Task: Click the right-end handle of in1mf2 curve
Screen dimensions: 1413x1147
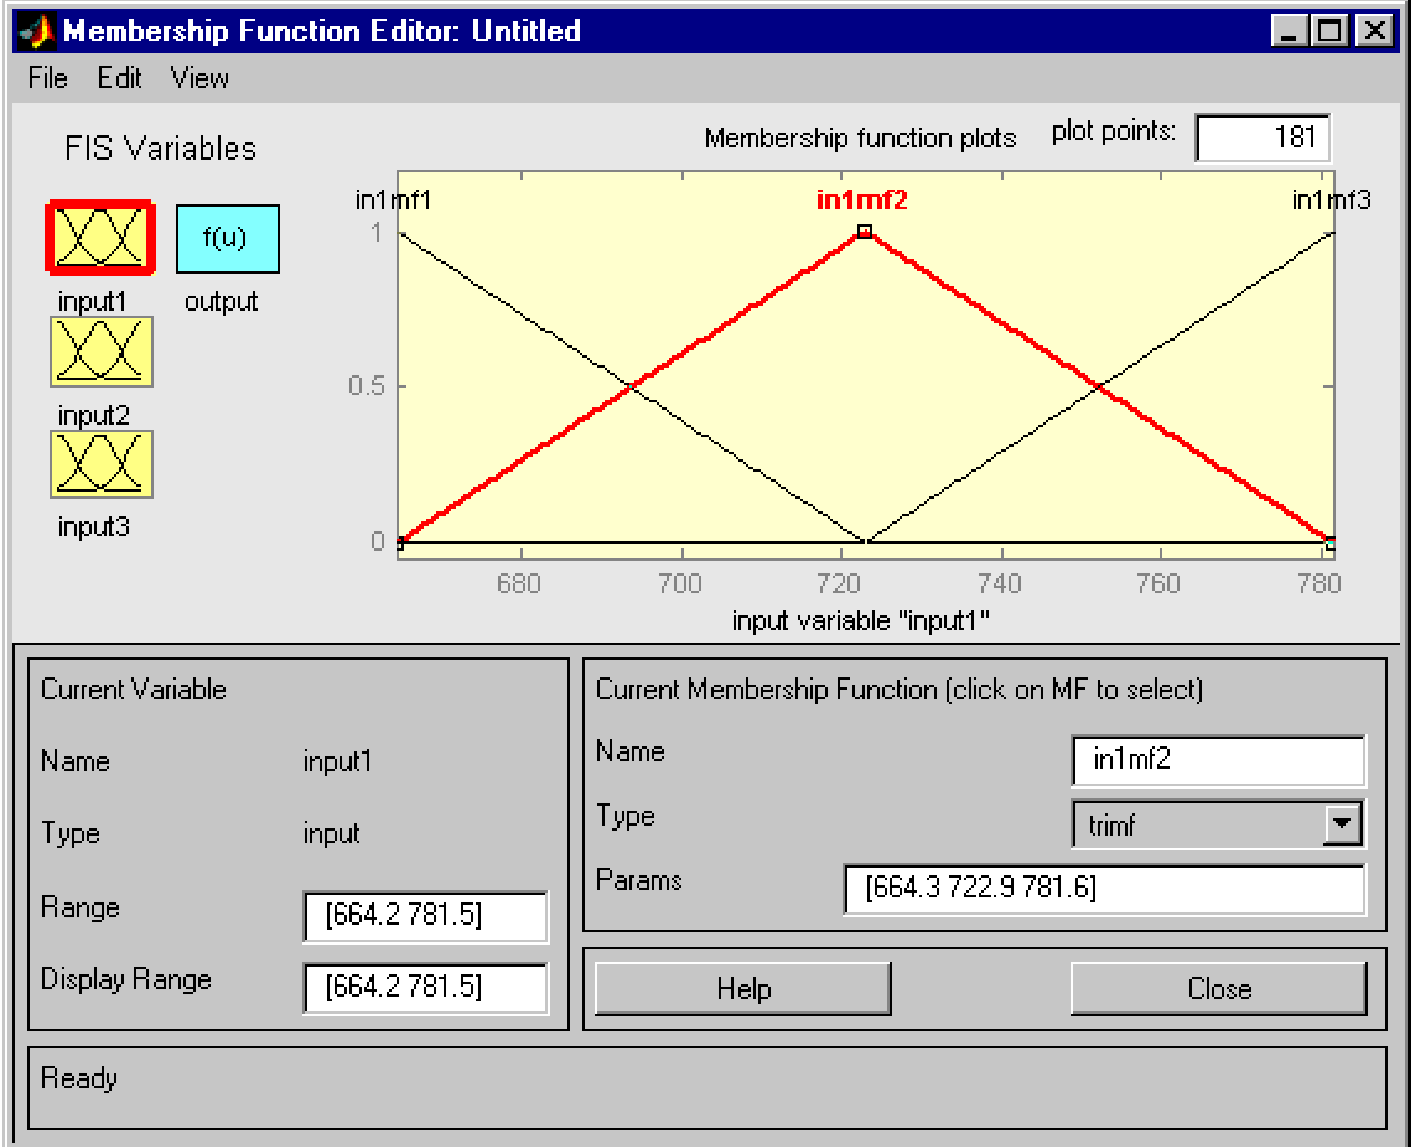Action: 1330,543
